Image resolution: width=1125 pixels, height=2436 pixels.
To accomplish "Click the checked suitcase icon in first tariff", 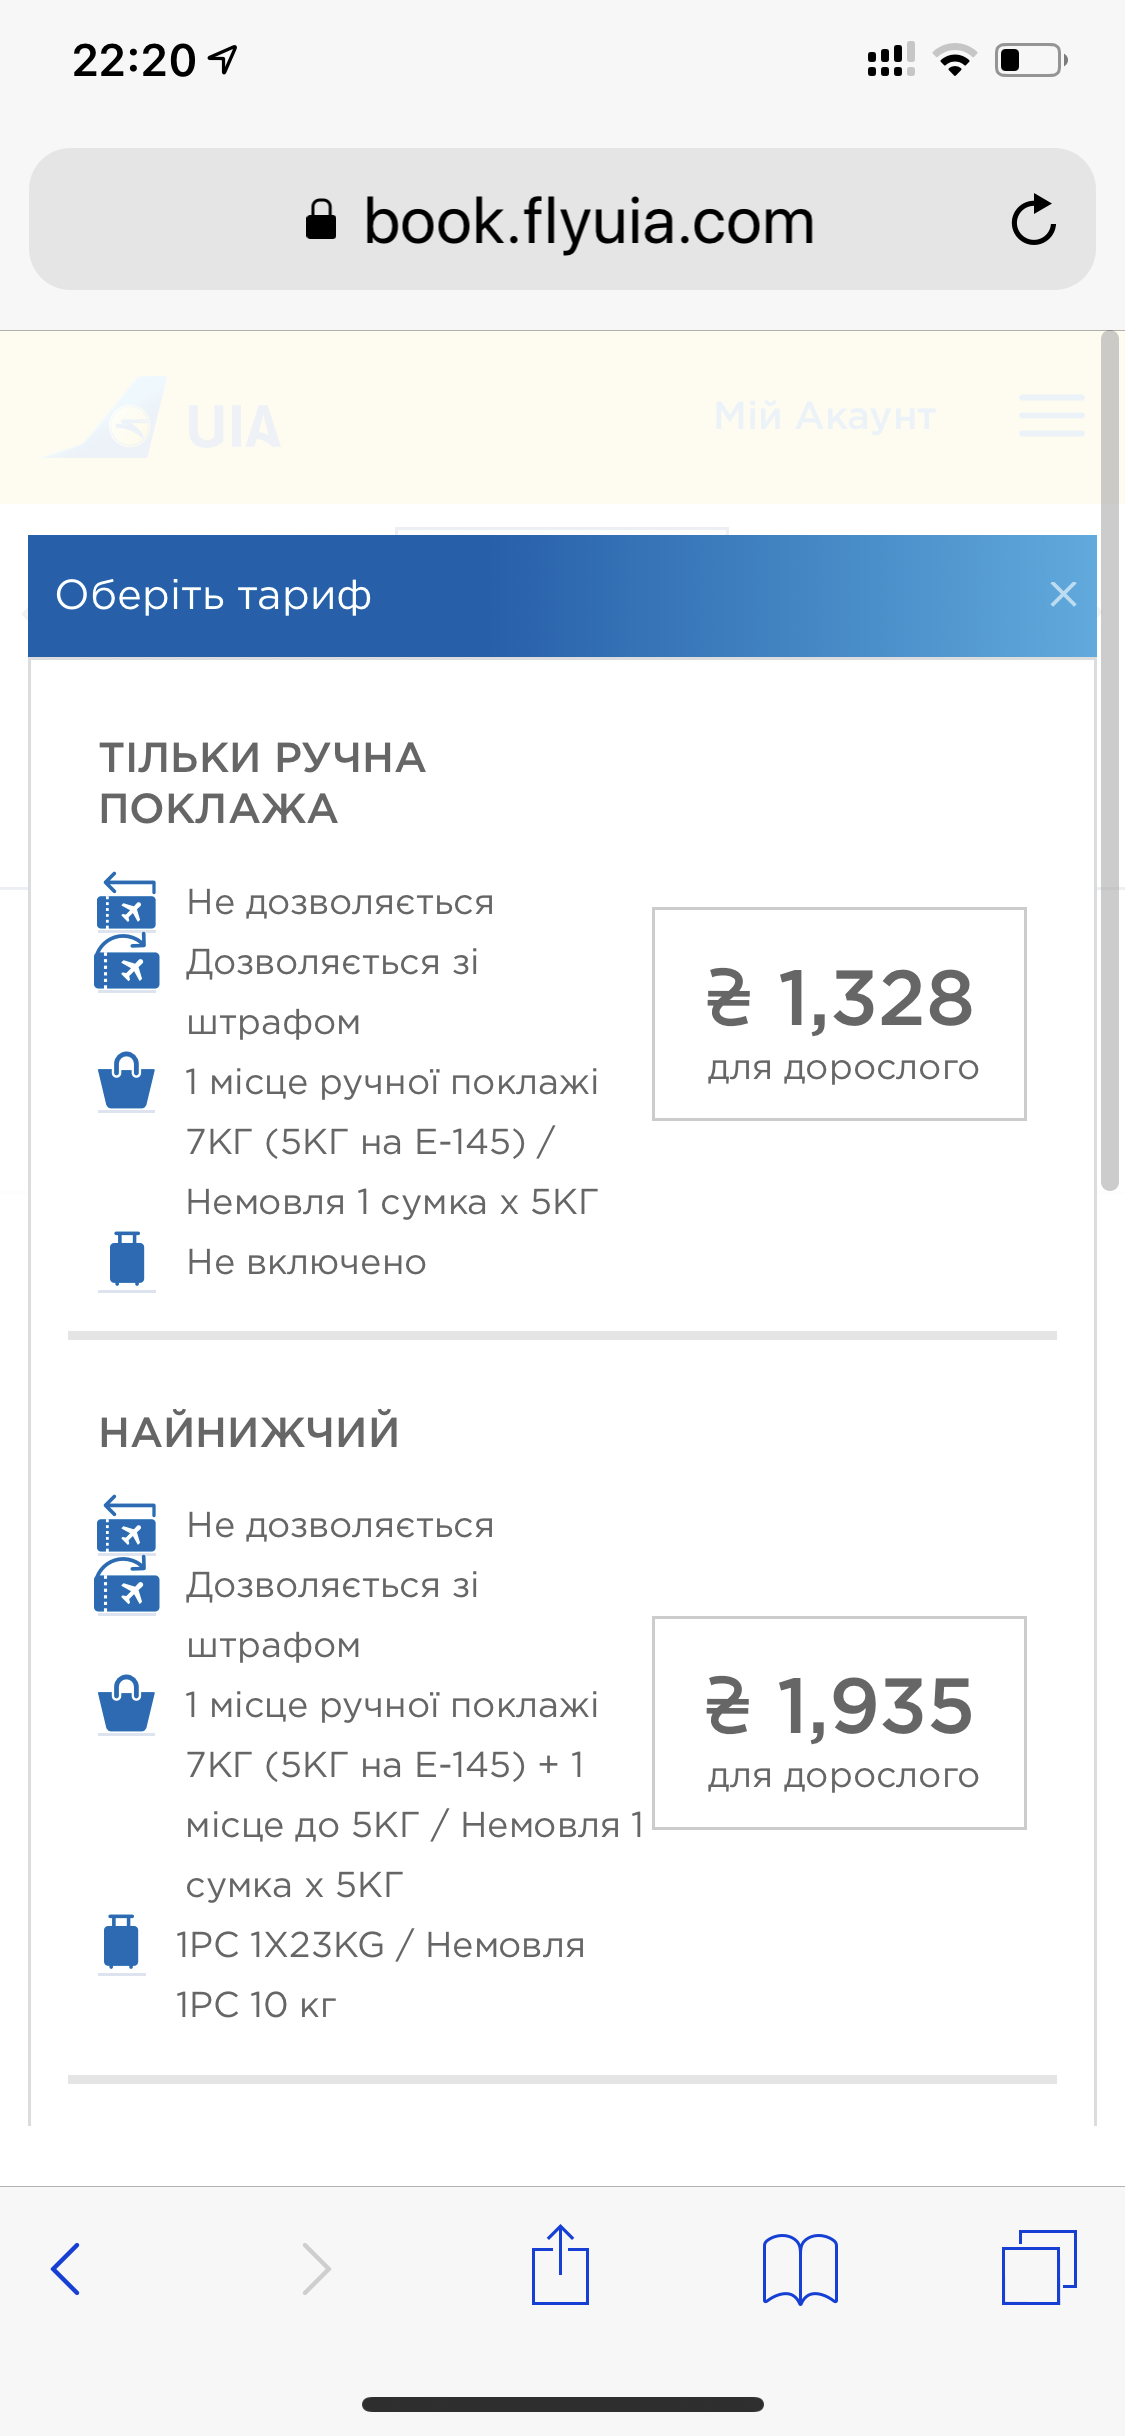I will tap(127, 1260).
